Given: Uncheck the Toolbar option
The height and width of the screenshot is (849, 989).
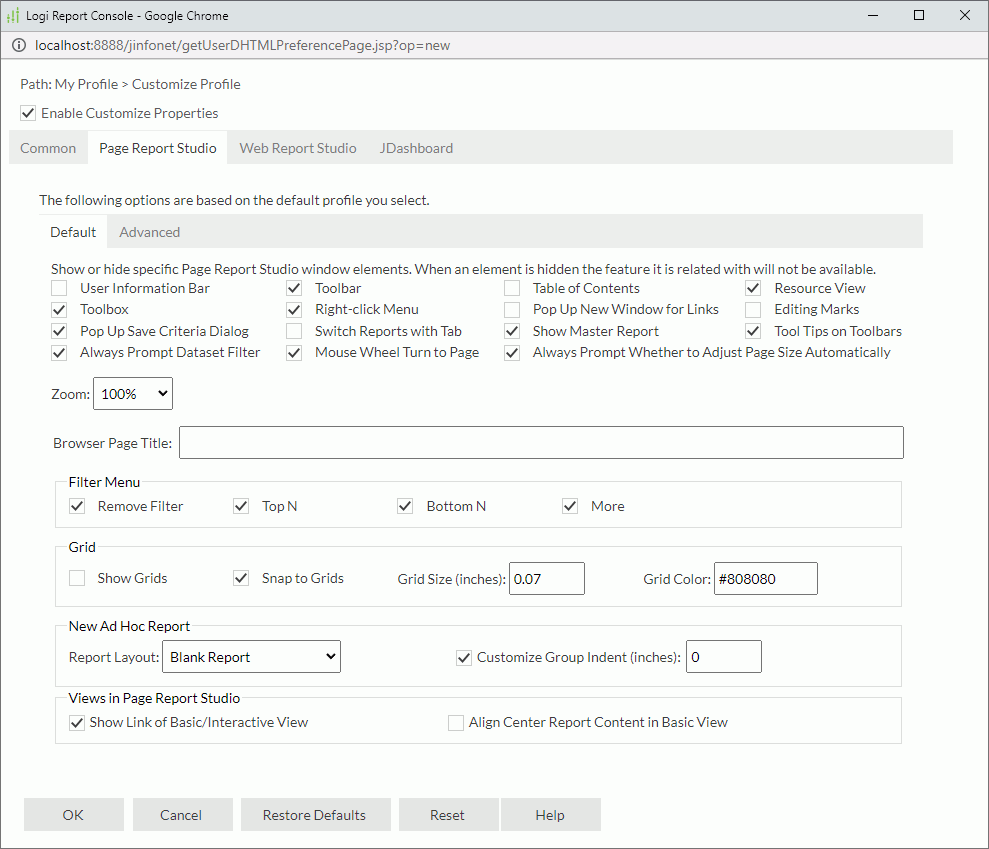Looking at the screenshot, I should point(294,288).
